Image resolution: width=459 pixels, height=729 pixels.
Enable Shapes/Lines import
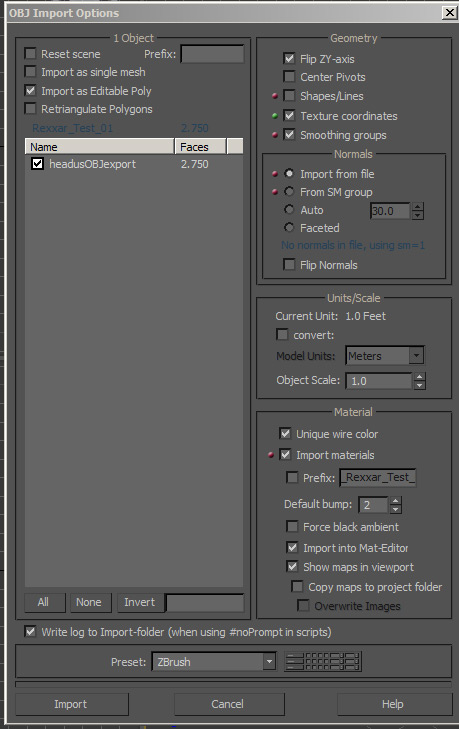click(x=289, y=96)
